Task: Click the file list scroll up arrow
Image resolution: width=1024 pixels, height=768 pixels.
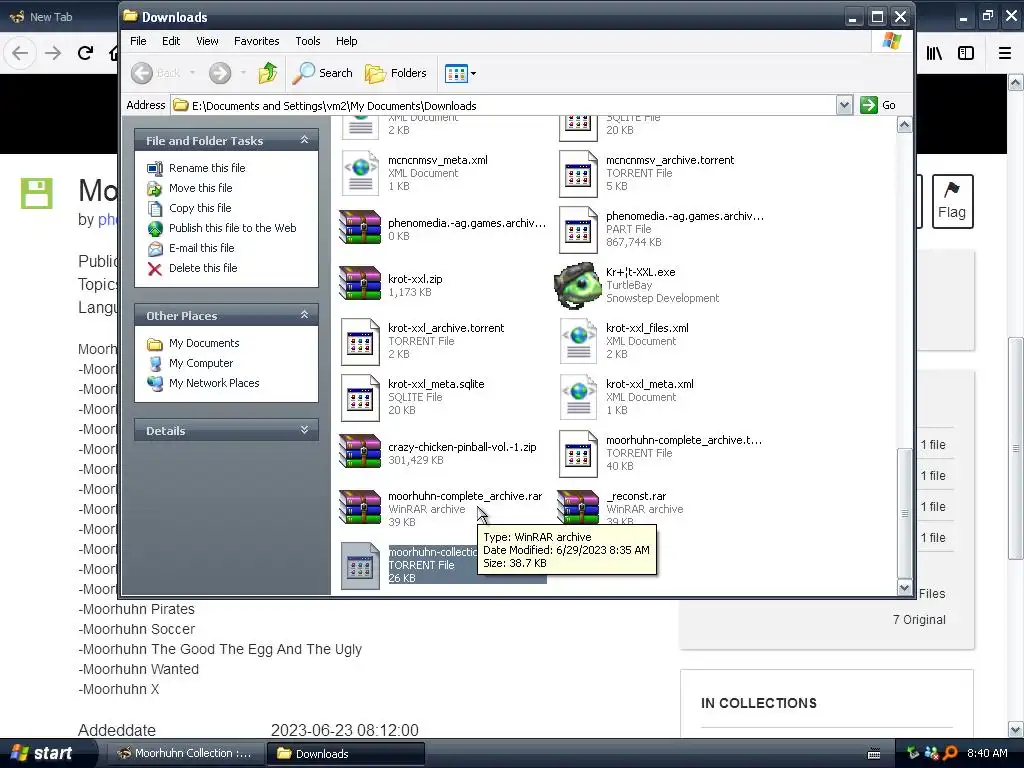Action: tap(904, 125)
